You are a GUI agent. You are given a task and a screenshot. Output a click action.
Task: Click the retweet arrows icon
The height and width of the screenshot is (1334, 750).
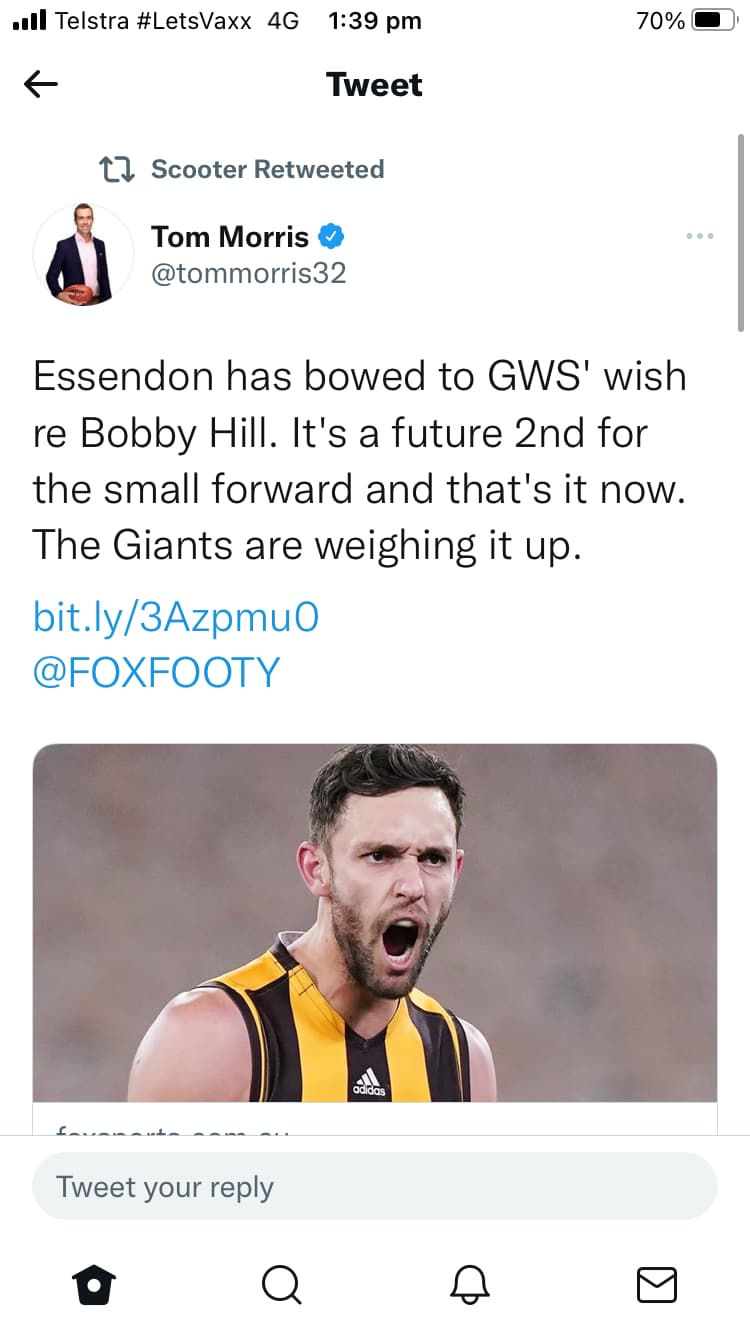coord(117,169)
